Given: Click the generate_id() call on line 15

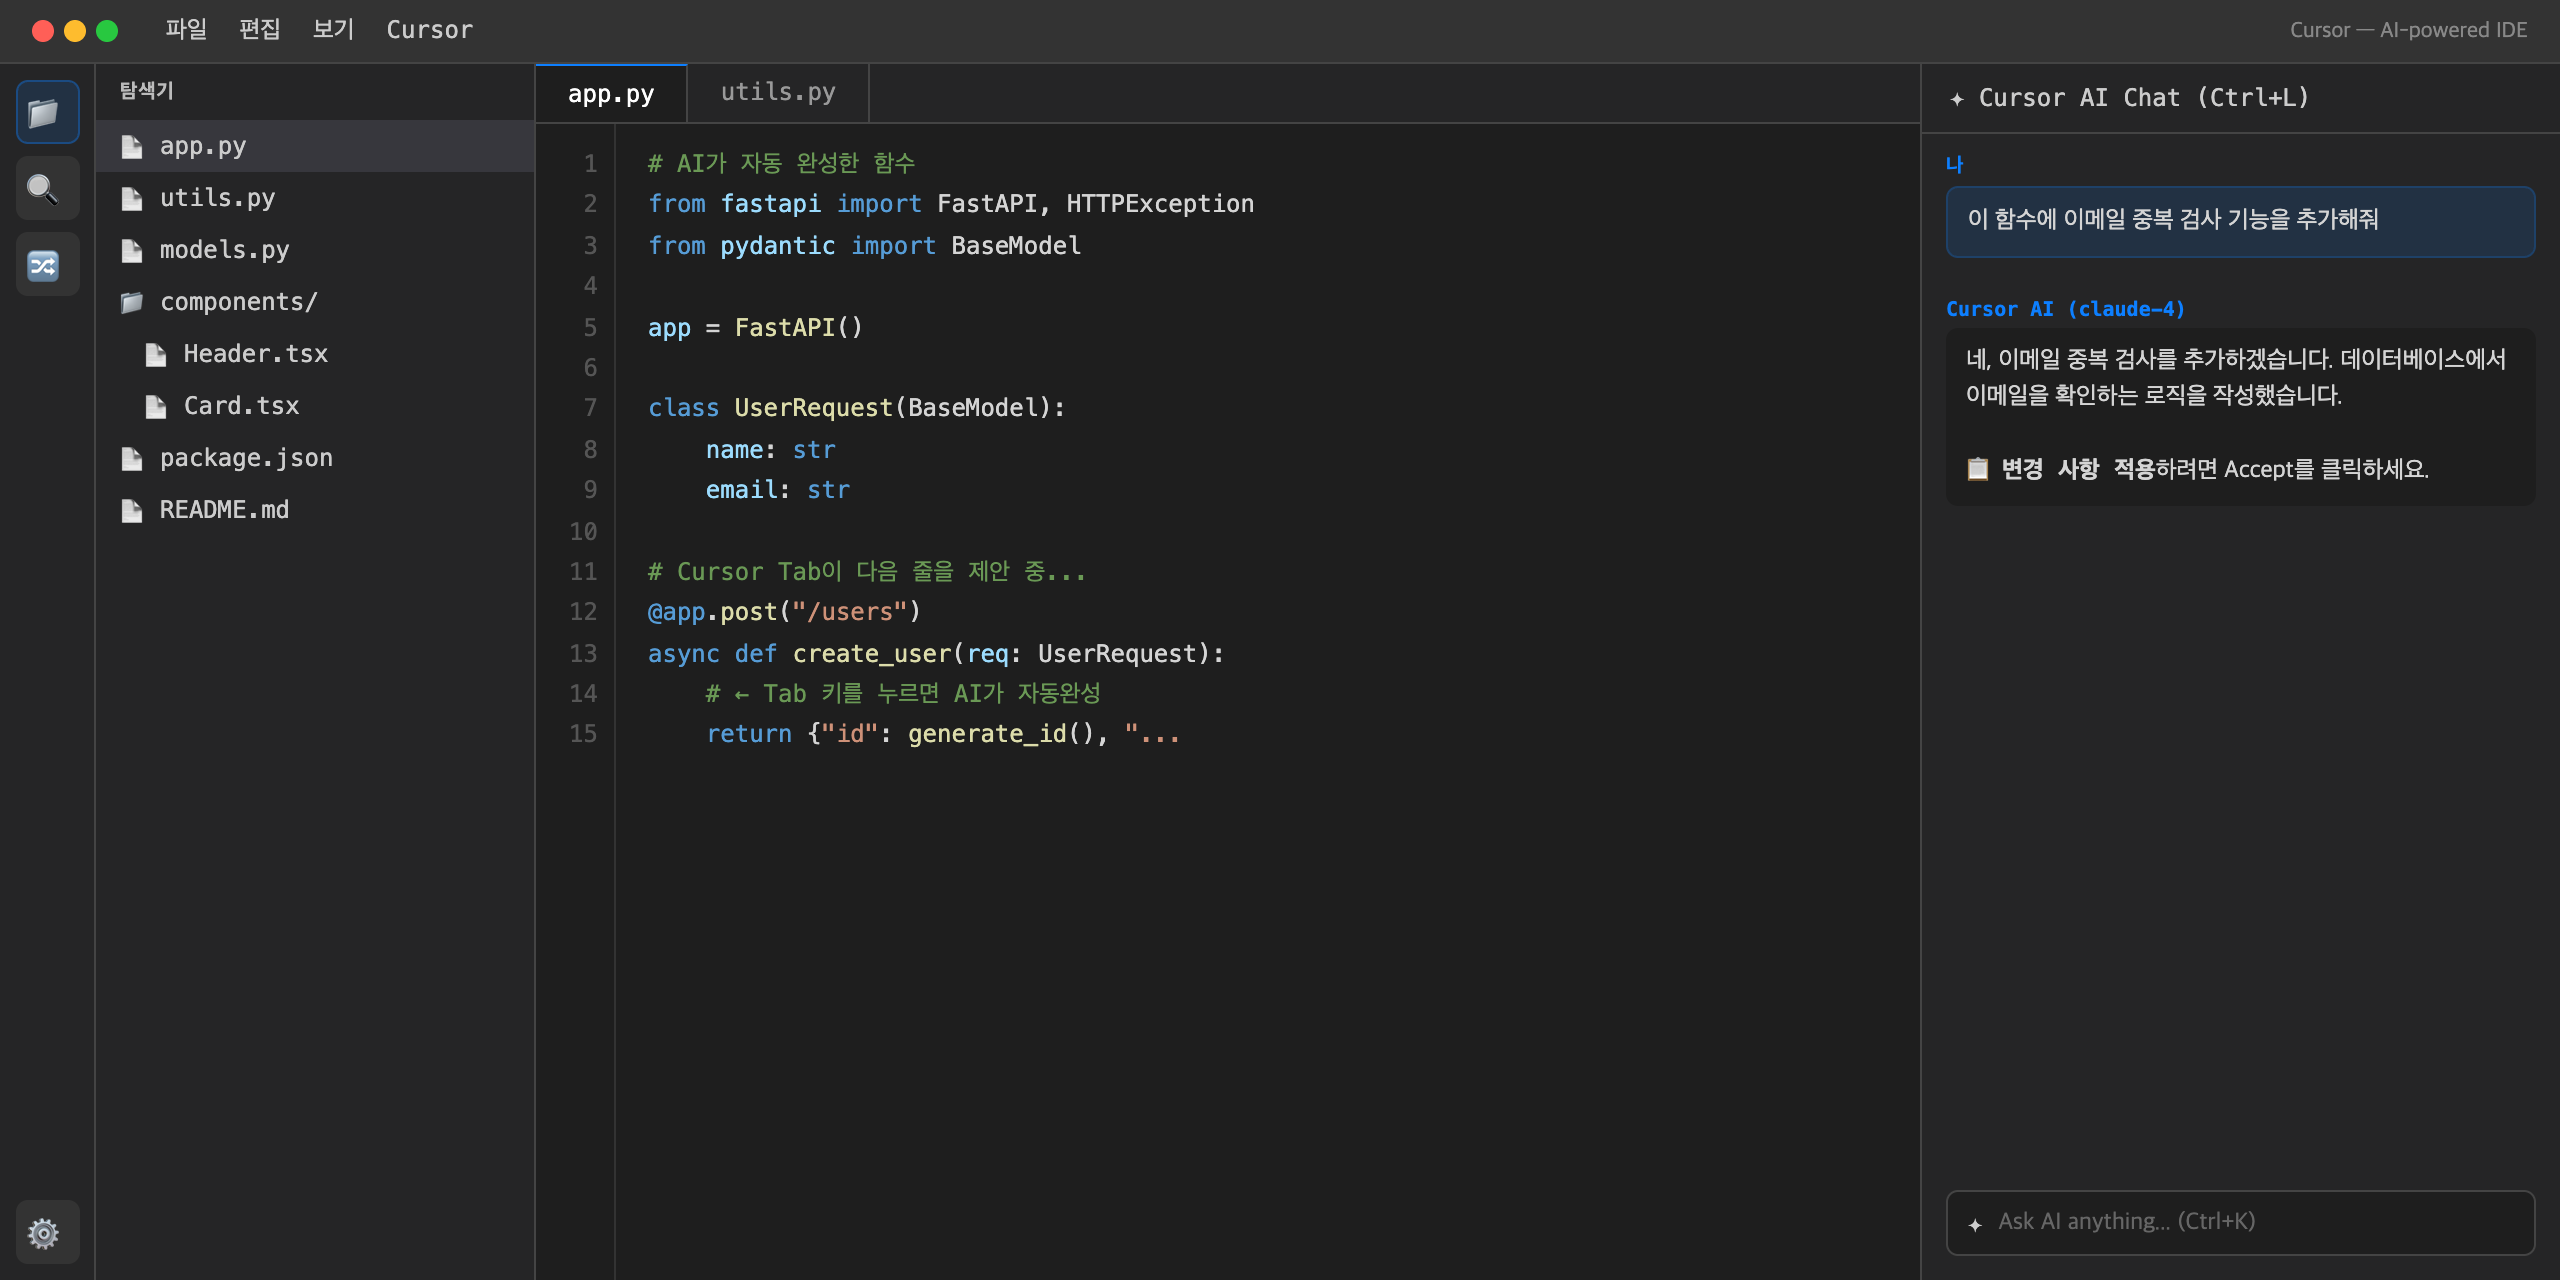Looking at the screenshot, I should coord(1001,734).
